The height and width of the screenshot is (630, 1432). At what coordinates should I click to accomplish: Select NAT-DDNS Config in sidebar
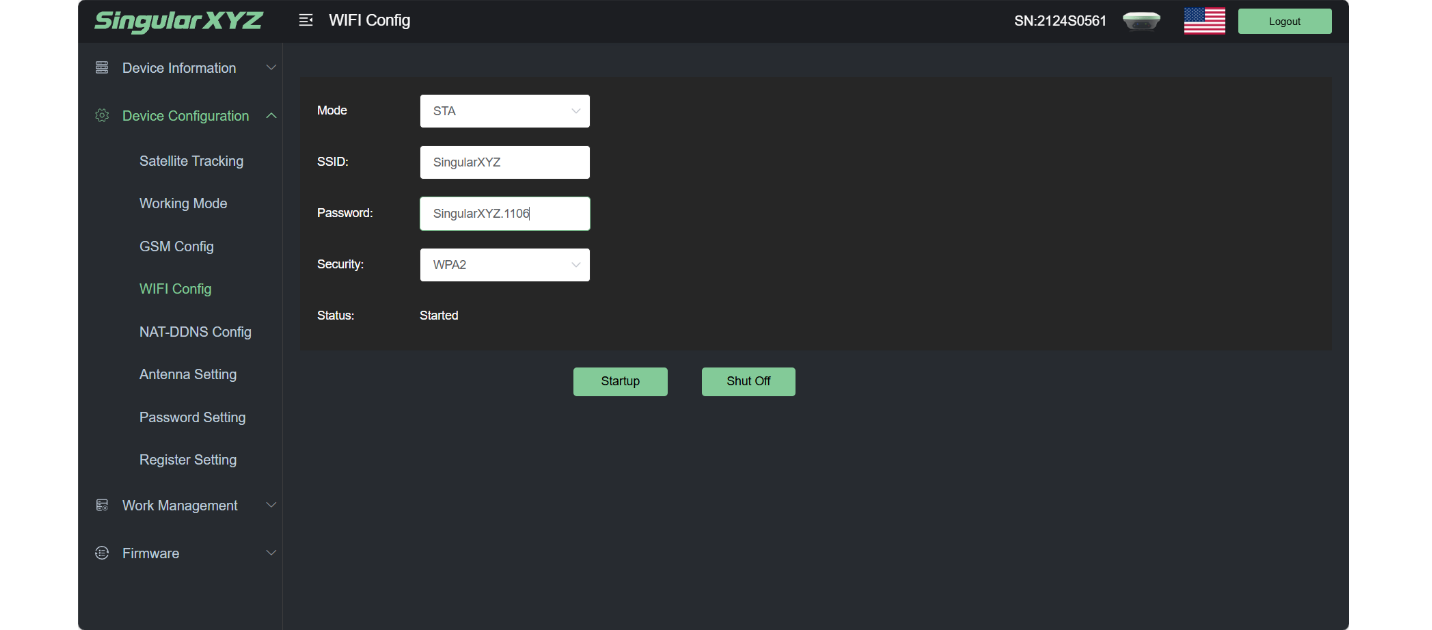pyautogui.click(x=195, y=332)
